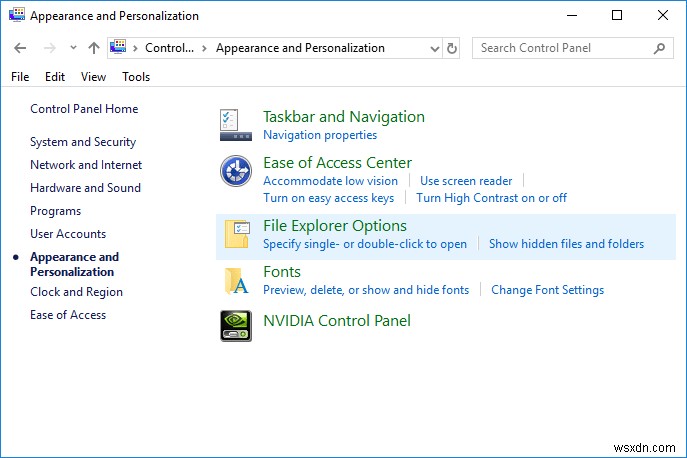Open the Tools menu
This screenshot has height=458, width=687.
click(136, 77)
